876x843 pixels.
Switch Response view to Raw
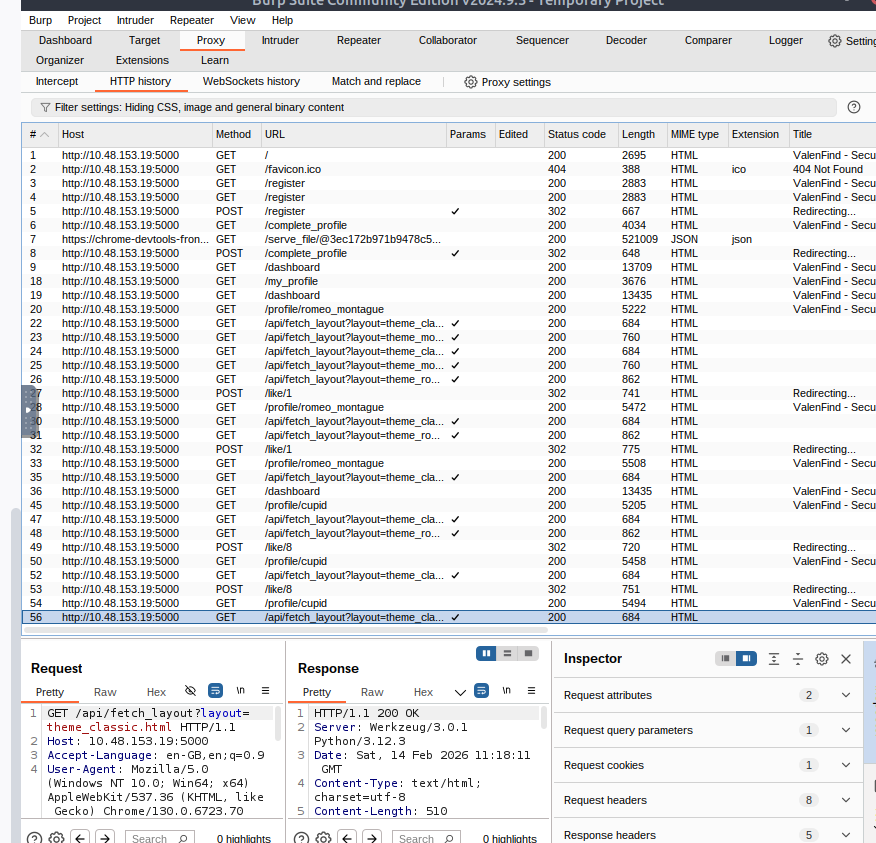pyautogui.click(x=372, y=692)
